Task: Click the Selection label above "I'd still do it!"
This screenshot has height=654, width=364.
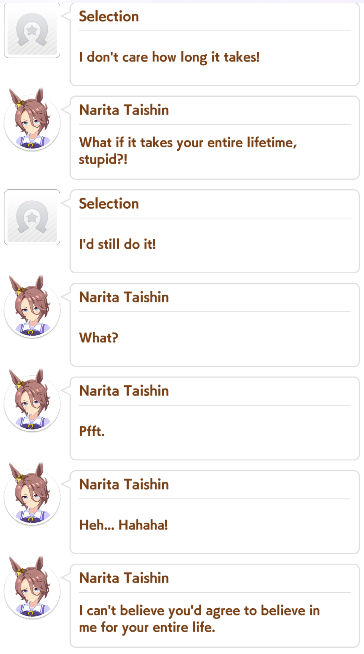Action: tap(109, 204)
